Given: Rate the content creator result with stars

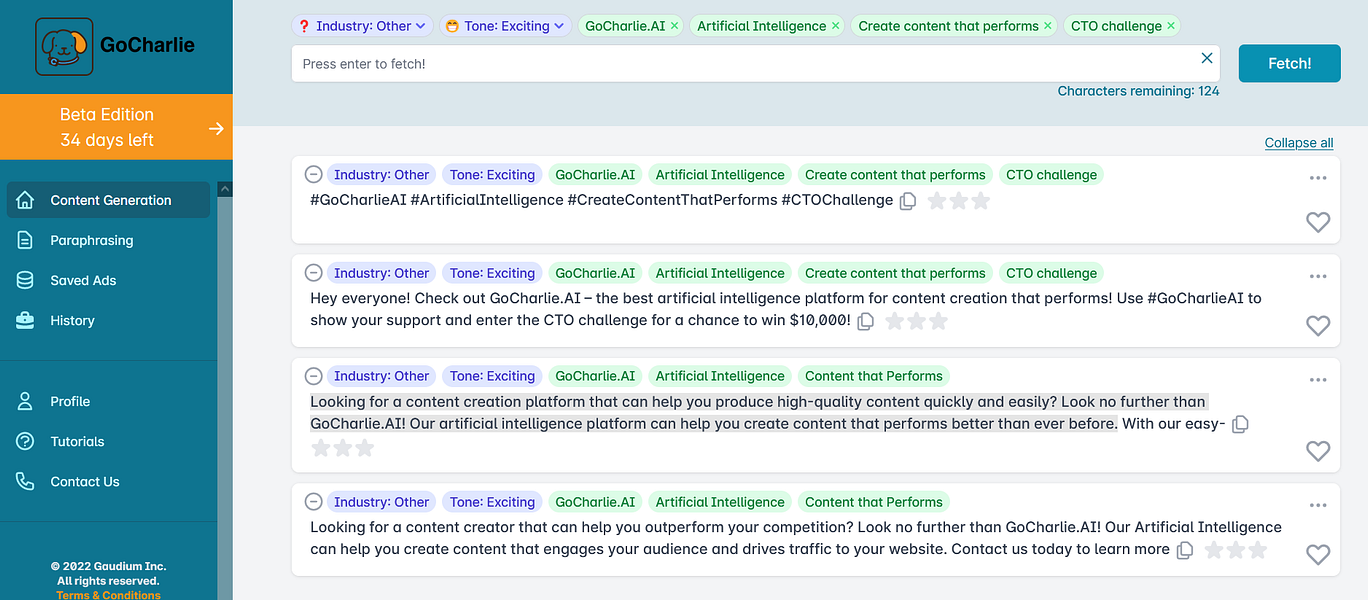Looking at the screenshot, I should click(x=1236, y=550).
